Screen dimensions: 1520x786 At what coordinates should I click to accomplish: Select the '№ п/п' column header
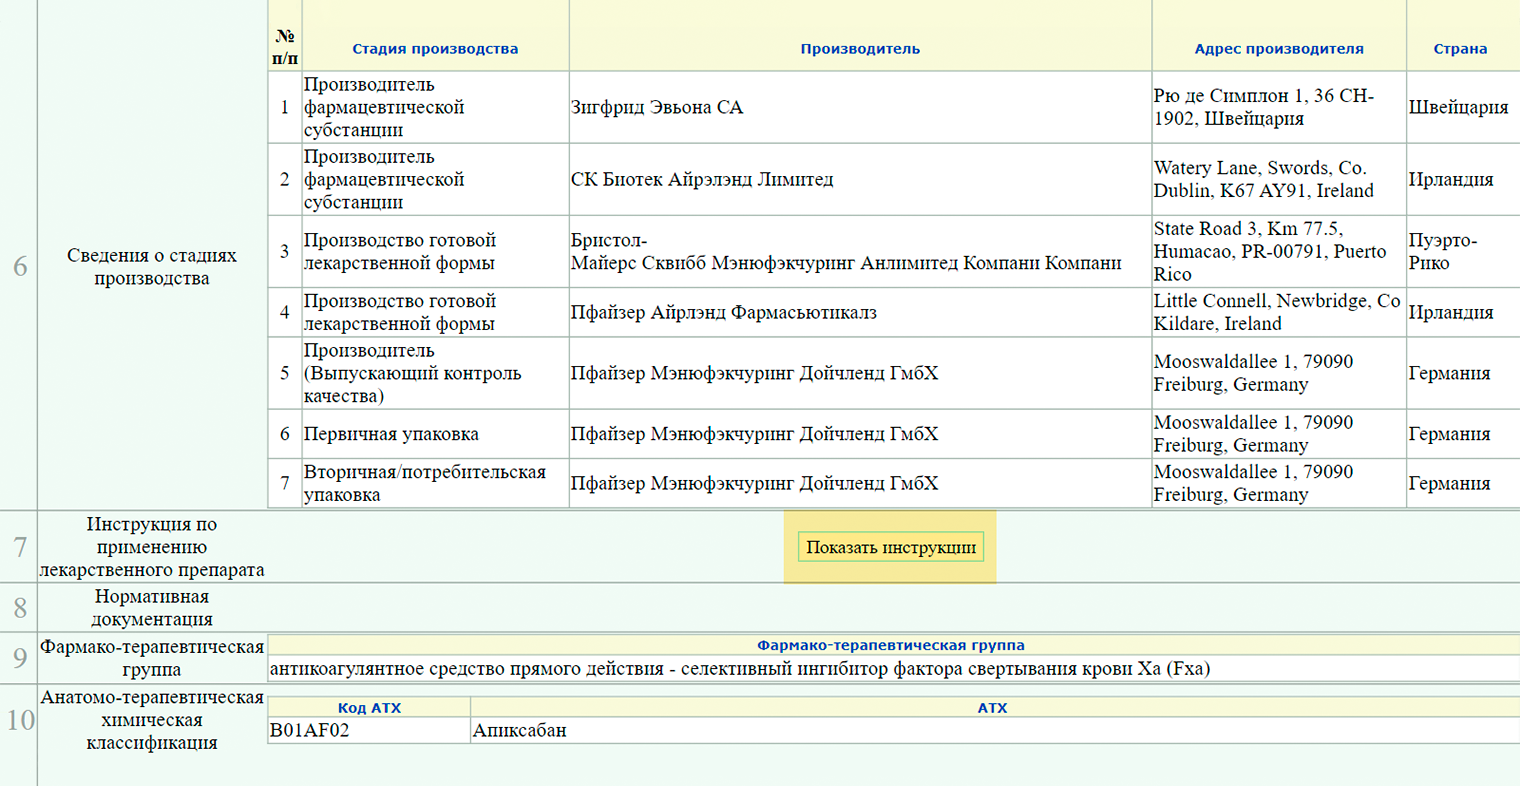(285, 47)
